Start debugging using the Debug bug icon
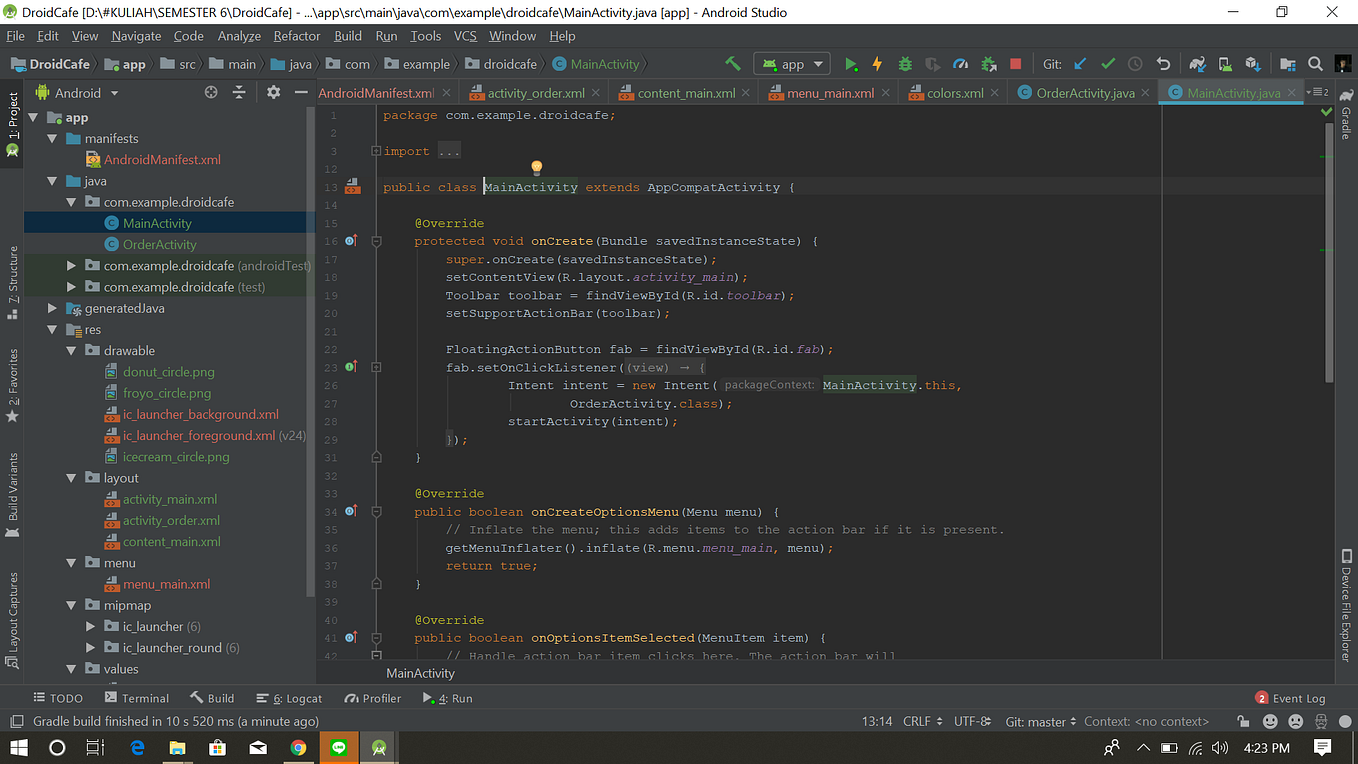This screenshot has width=1358, height=764. coord(904,63)
